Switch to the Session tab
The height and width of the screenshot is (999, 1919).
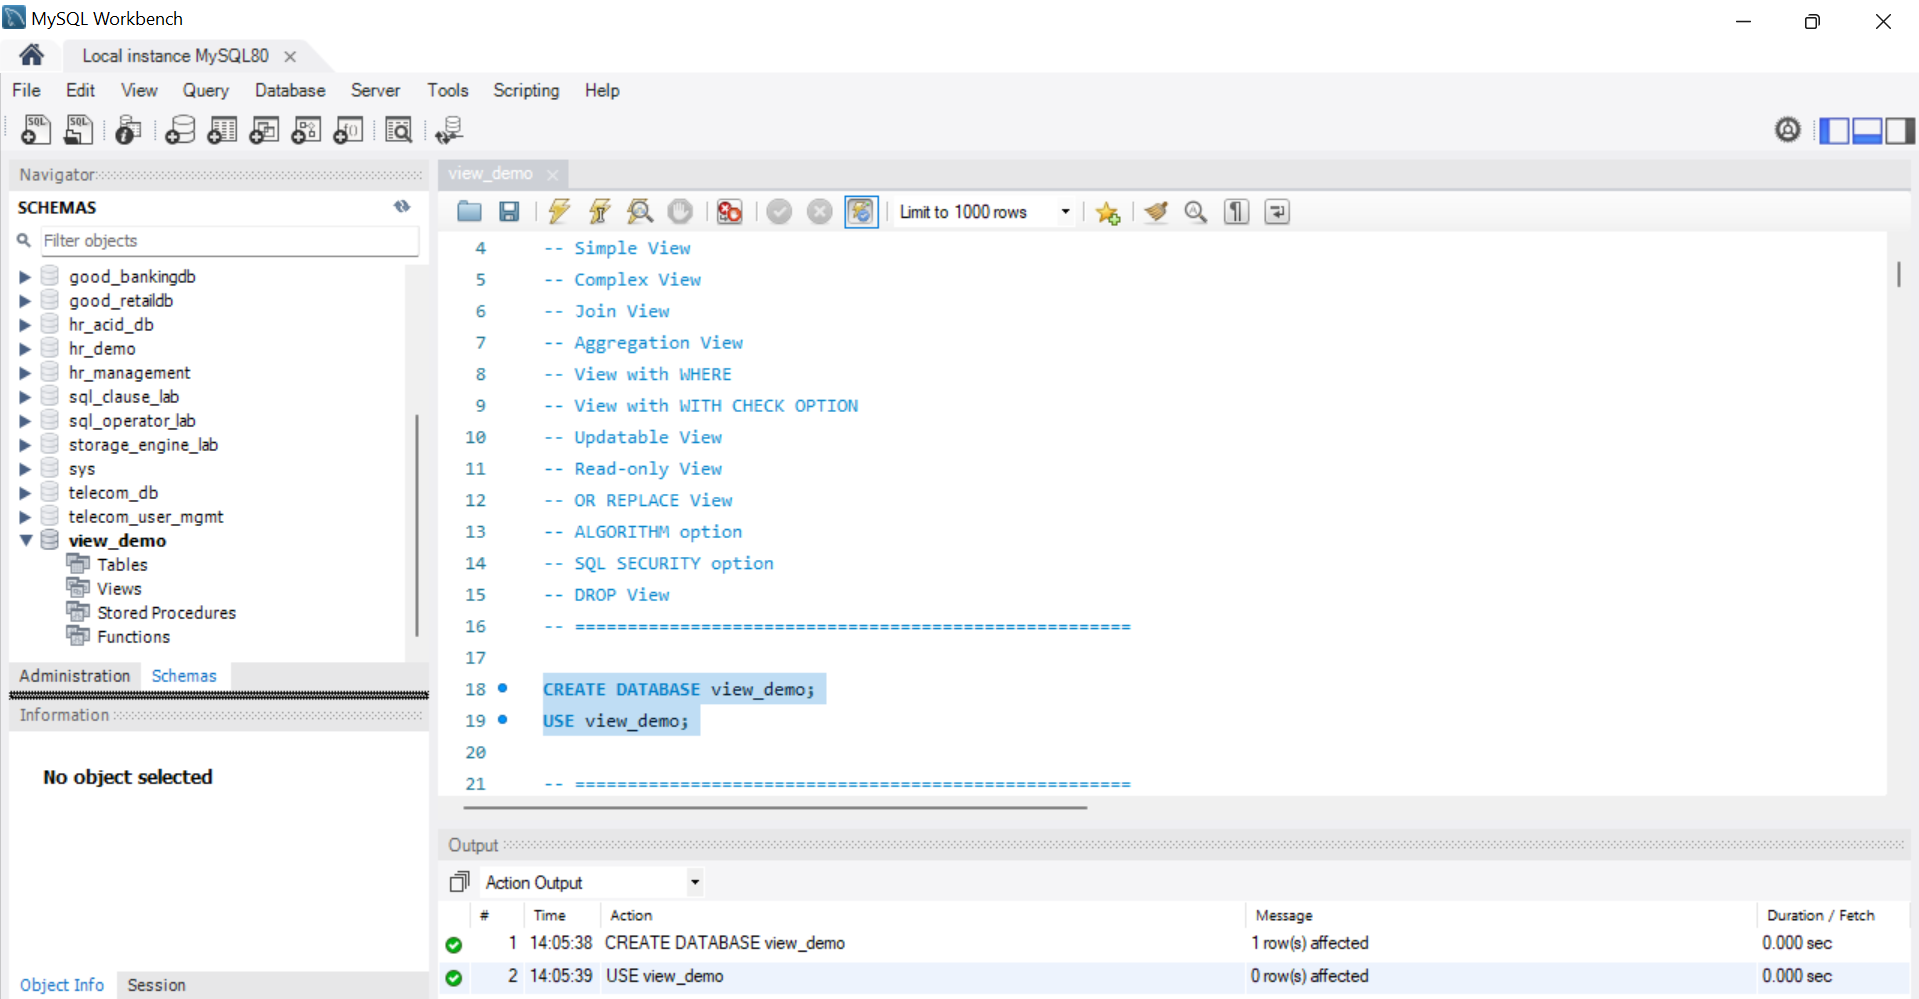[x=156, y=985]
